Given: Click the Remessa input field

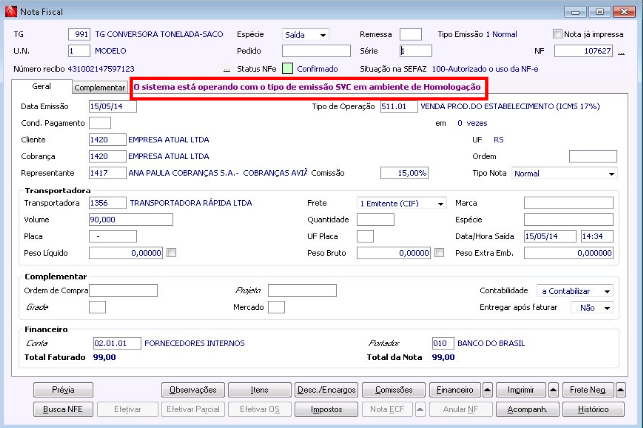Looking at the screenshot, I should coord(410,34).
